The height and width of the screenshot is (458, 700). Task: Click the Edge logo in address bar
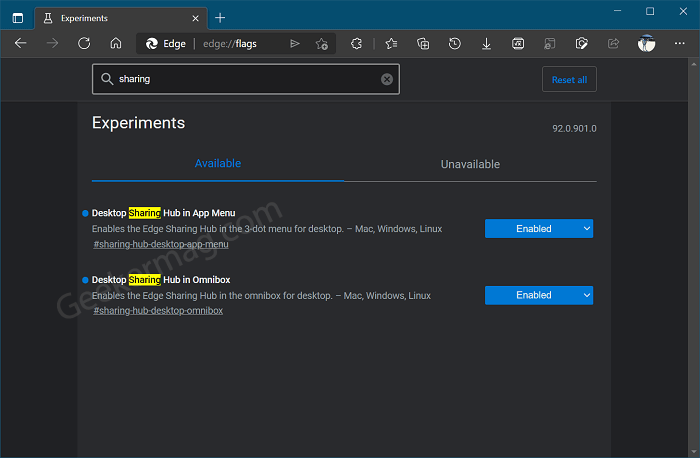152,43
